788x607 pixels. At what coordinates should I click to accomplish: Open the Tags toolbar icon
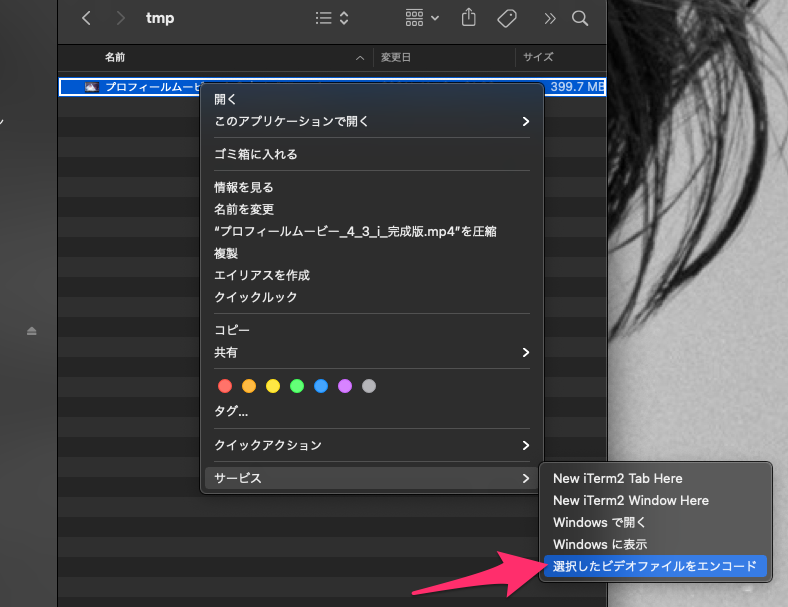(x=507, y=19)
